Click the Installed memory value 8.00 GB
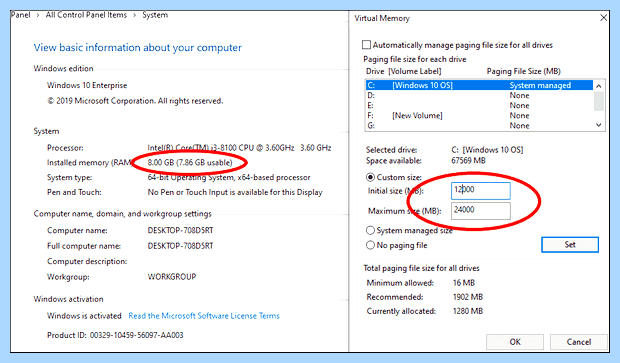Image resolution: width=620 pixels, height=363 pixels. 190,163
